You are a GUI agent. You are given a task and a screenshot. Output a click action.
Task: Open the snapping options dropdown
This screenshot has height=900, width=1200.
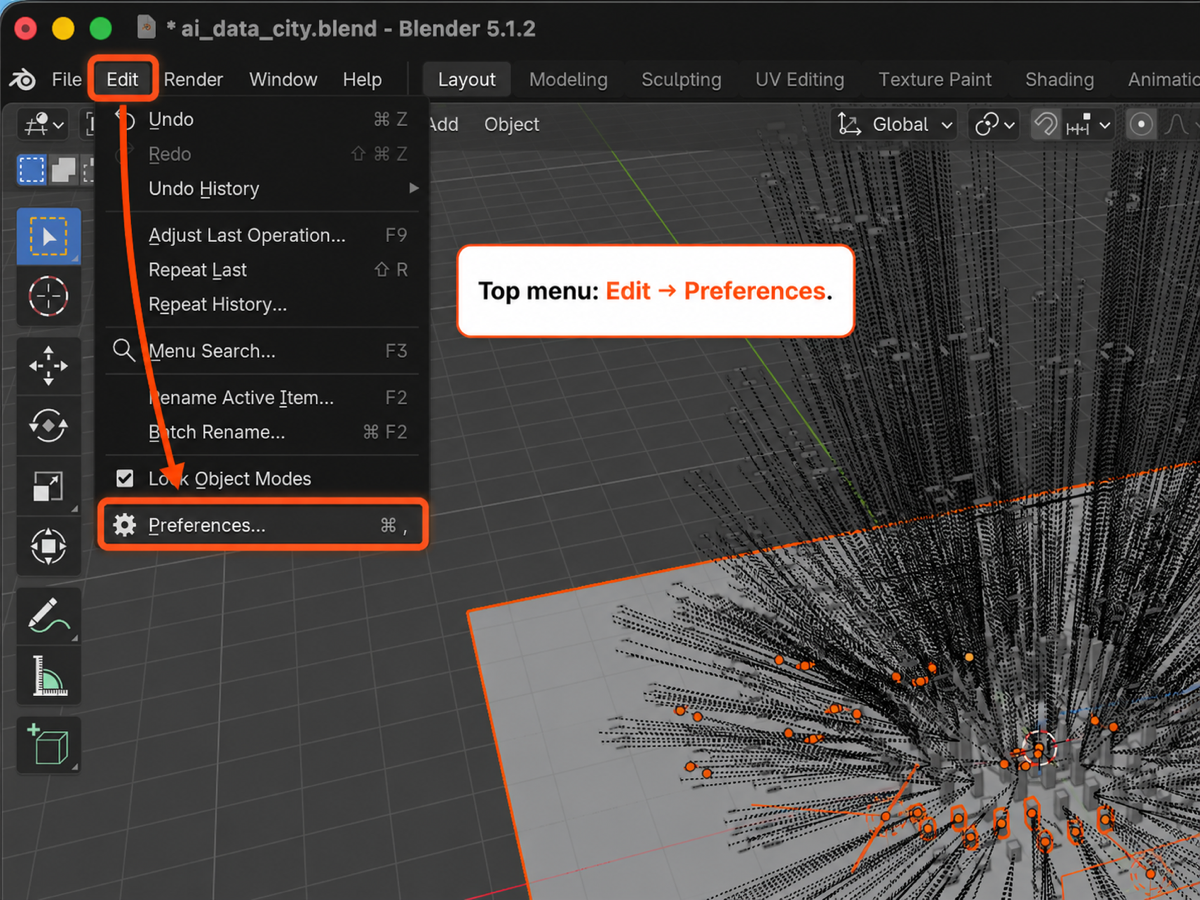tap(1089, 125)
